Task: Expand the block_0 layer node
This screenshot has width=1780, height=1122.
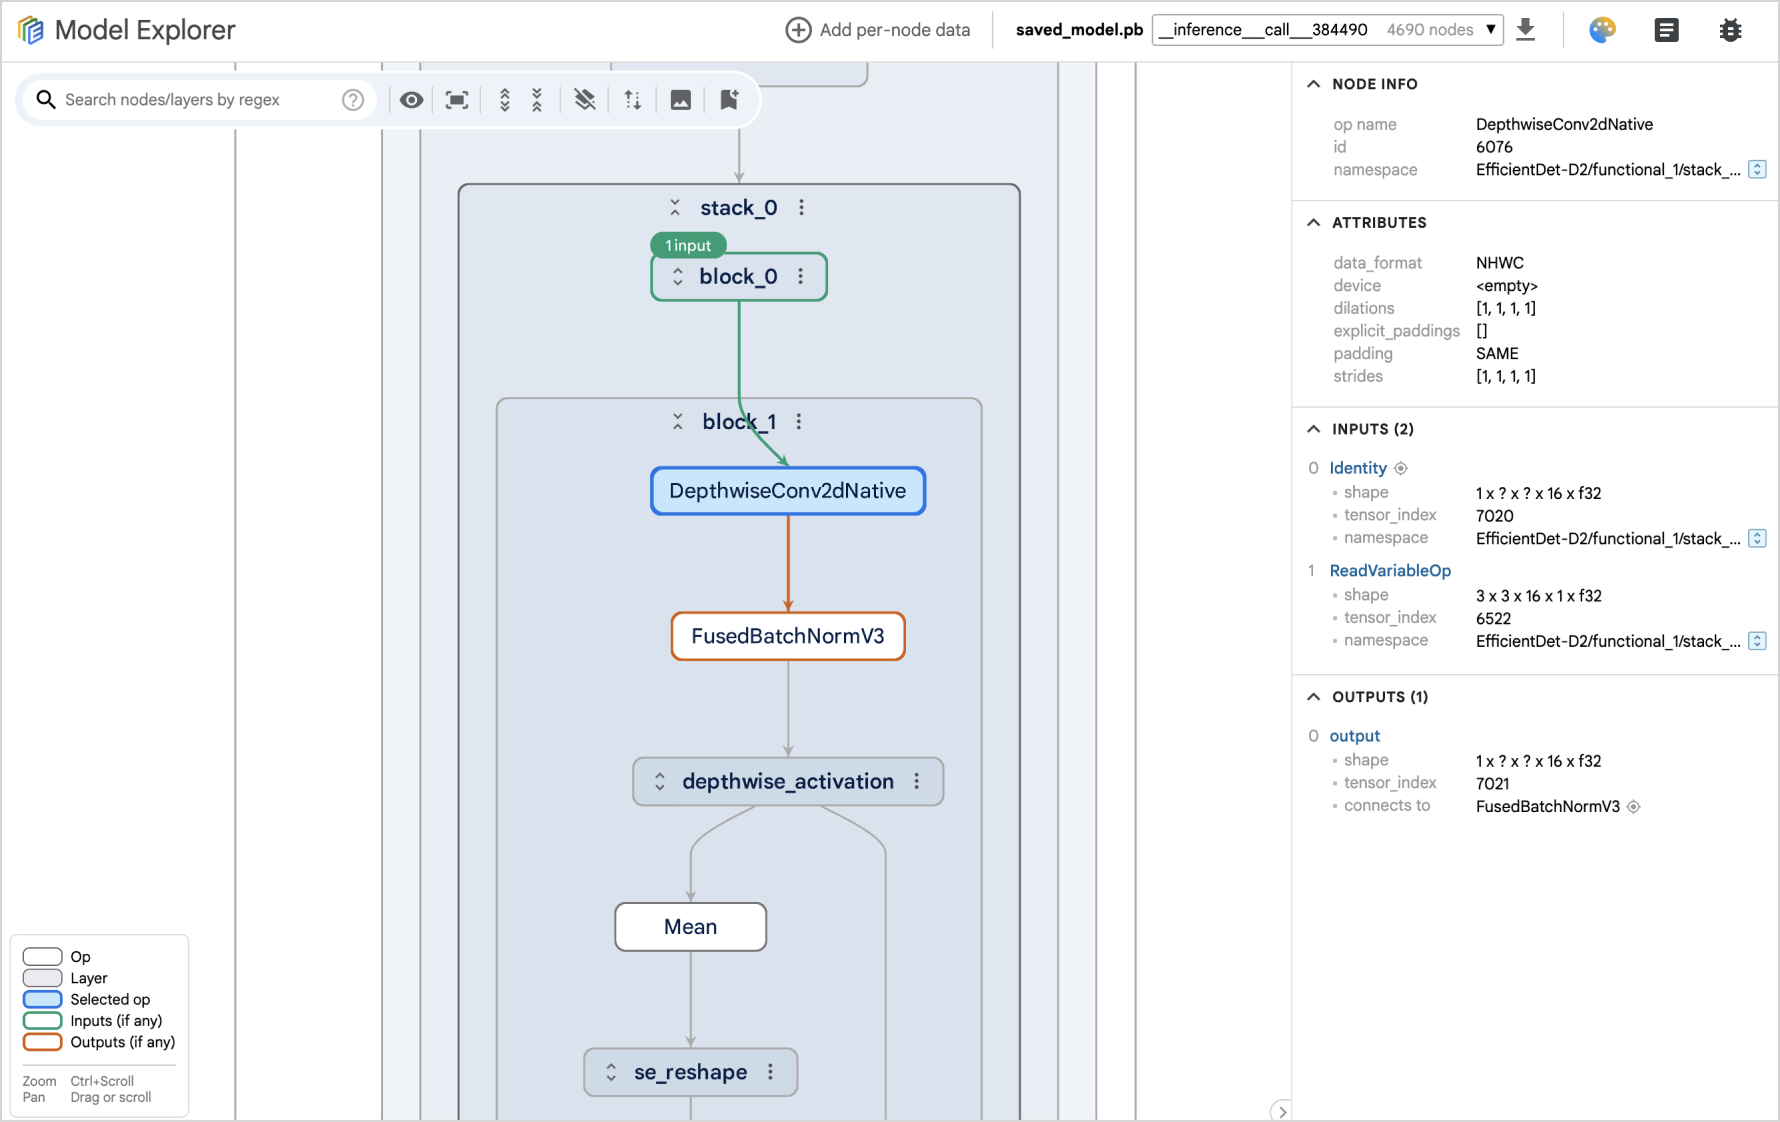Action: click(x=677, y=276)
